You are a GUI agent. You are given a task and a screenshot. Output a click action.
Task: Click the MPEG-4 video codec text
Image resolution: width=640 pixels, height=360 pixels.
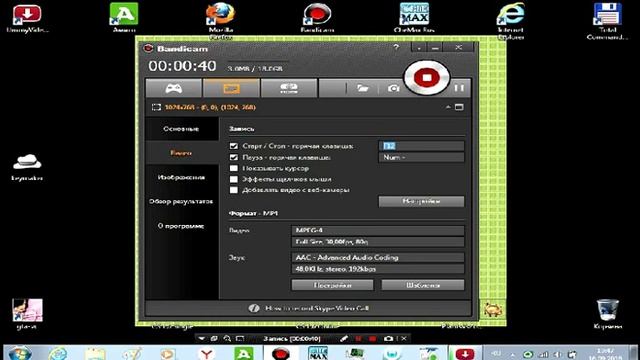click(x=309, y=230)
